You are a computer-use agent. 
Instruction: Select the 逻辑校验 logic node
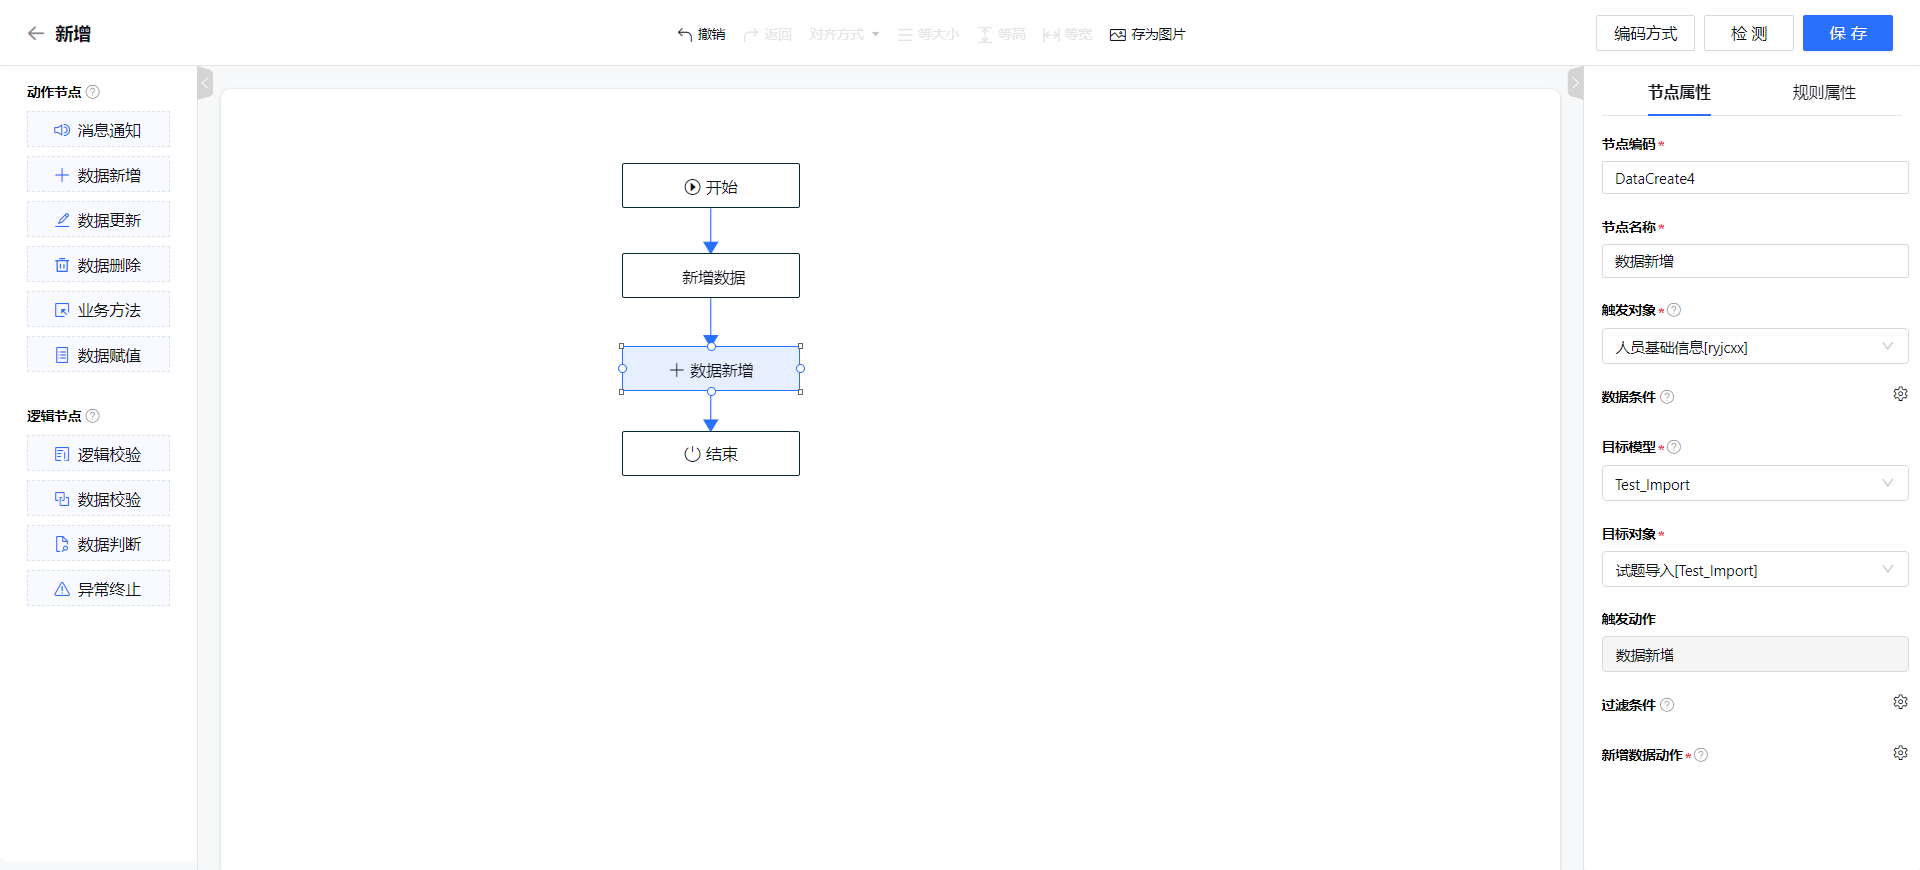point(98,454)
